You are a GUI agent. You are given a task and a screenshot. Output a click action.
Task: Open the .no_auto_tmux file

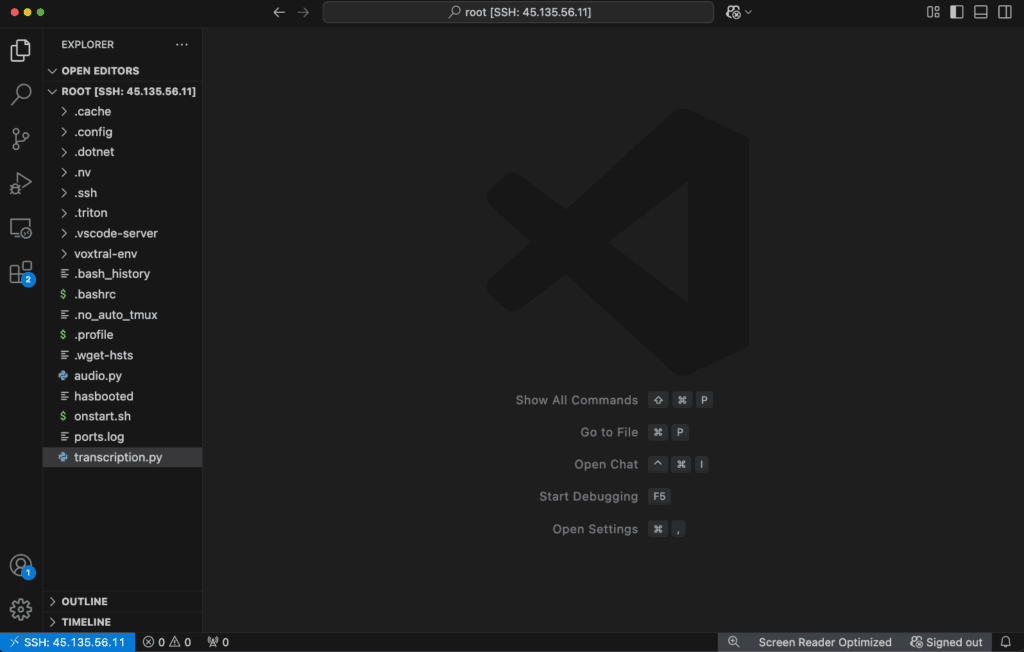122,314
